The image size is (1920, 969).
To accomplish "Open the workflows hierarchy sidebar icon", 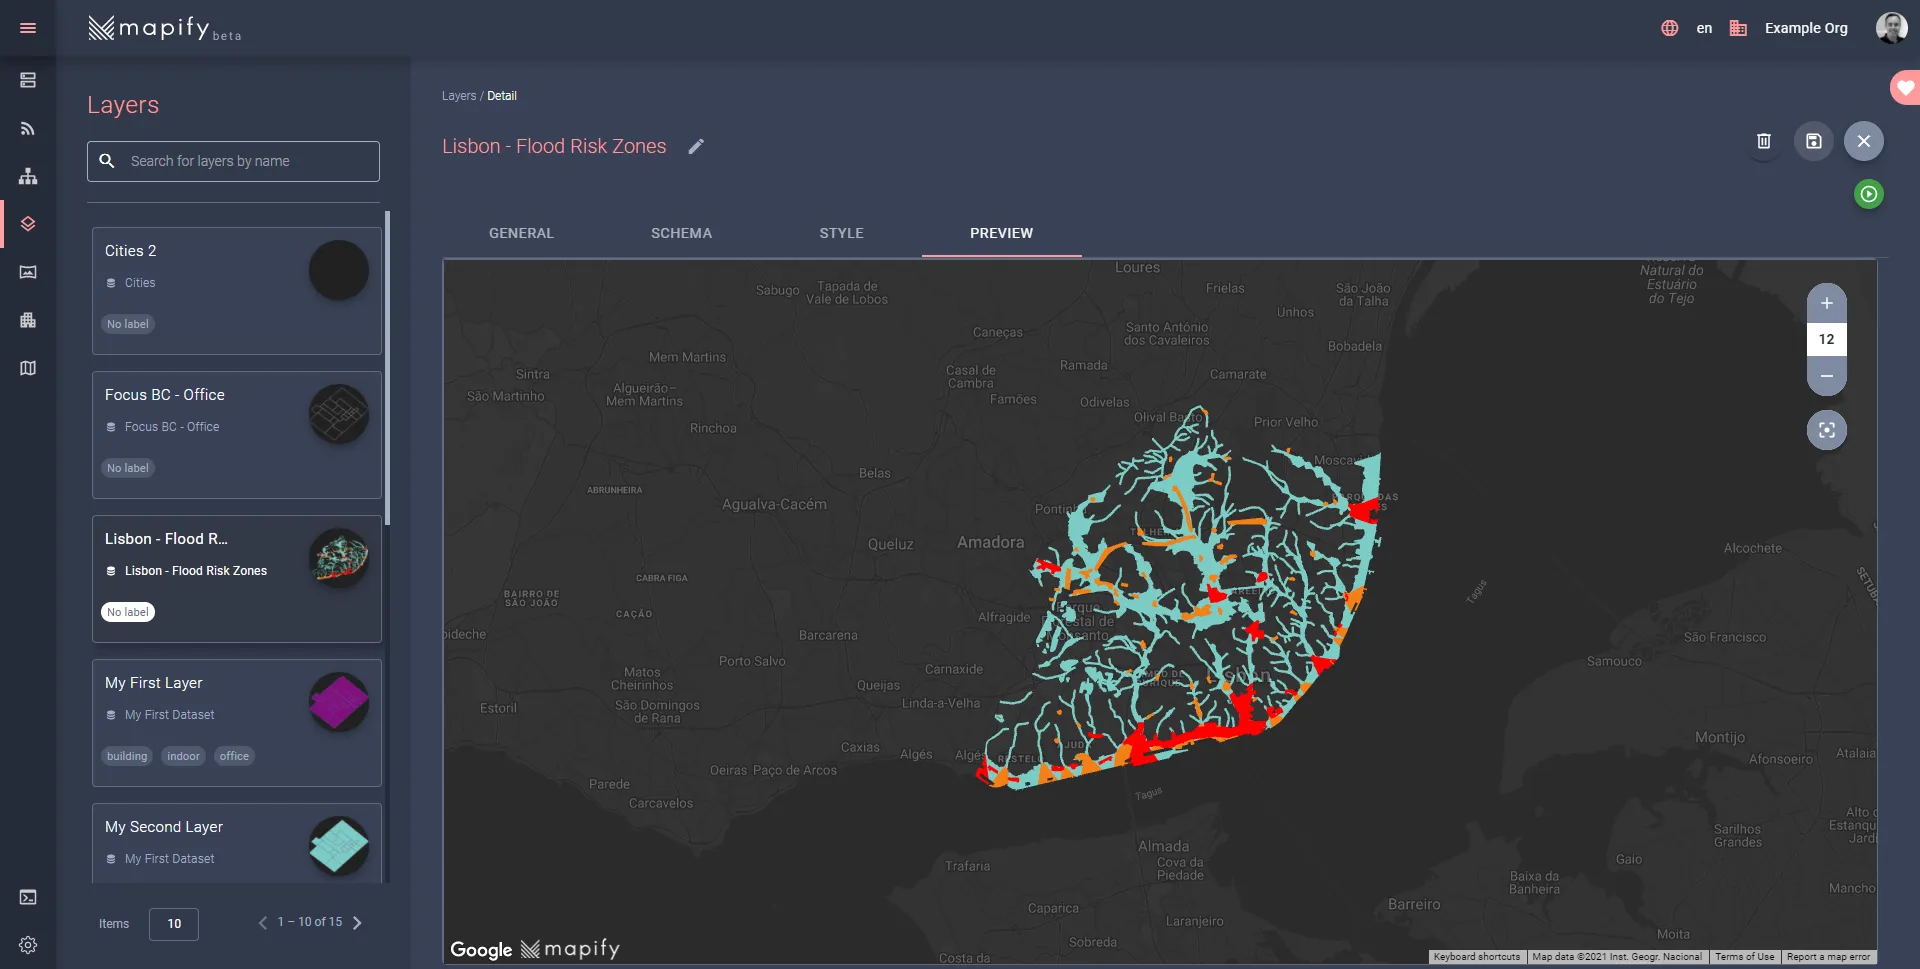I will point(28,176).
